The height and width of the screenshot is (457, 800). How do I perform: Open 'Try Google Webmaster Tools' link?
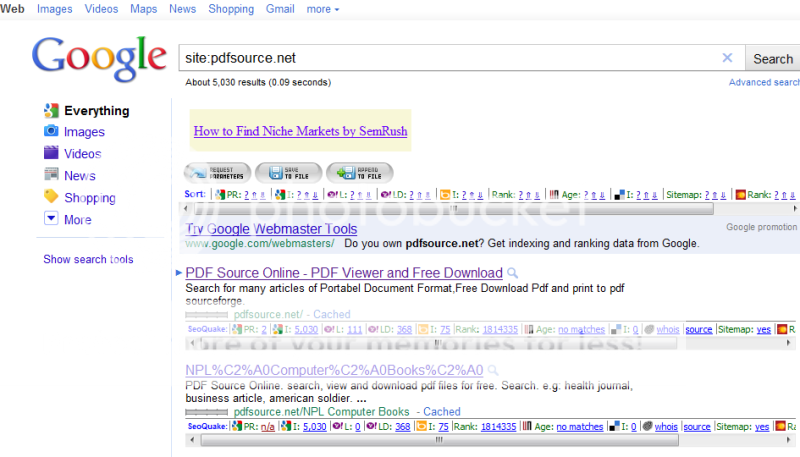271,229
